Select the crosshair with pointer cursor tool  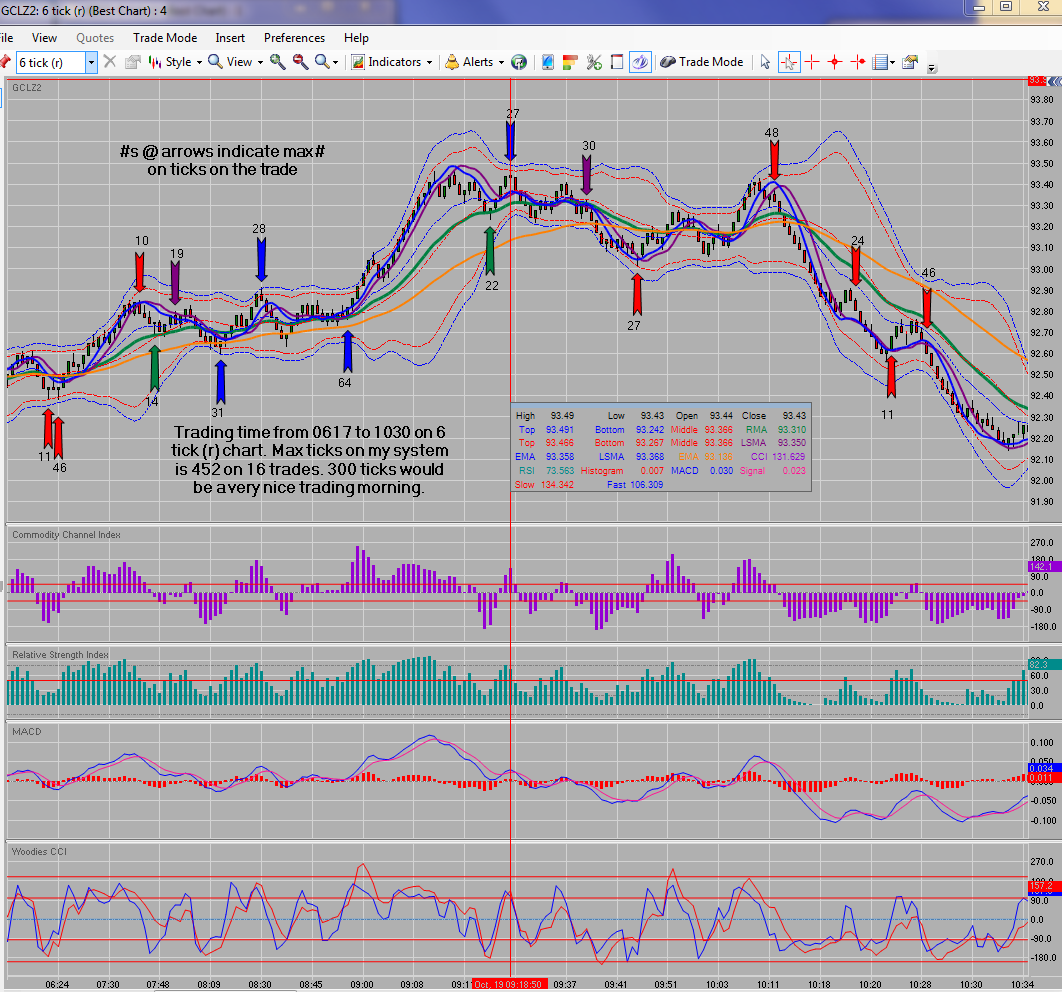tap(789, 62)
